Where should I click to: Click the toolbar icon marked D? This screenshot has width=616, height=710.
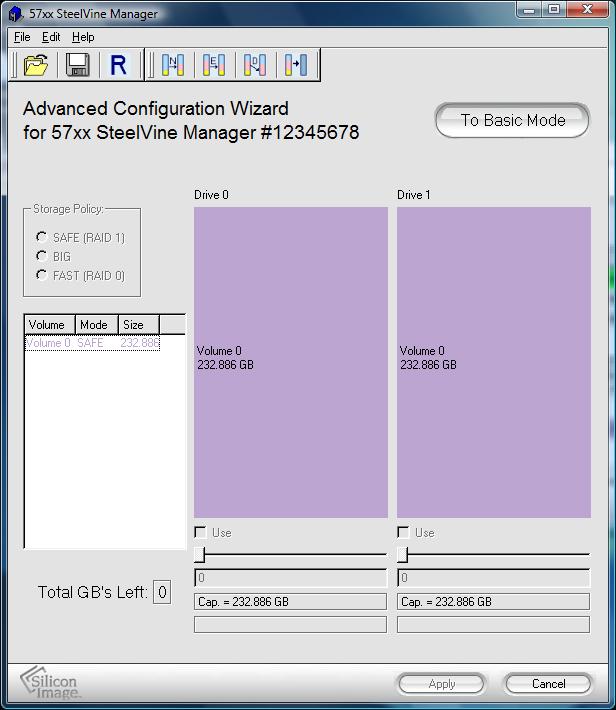pyautogui.click(x=255, y=65)
